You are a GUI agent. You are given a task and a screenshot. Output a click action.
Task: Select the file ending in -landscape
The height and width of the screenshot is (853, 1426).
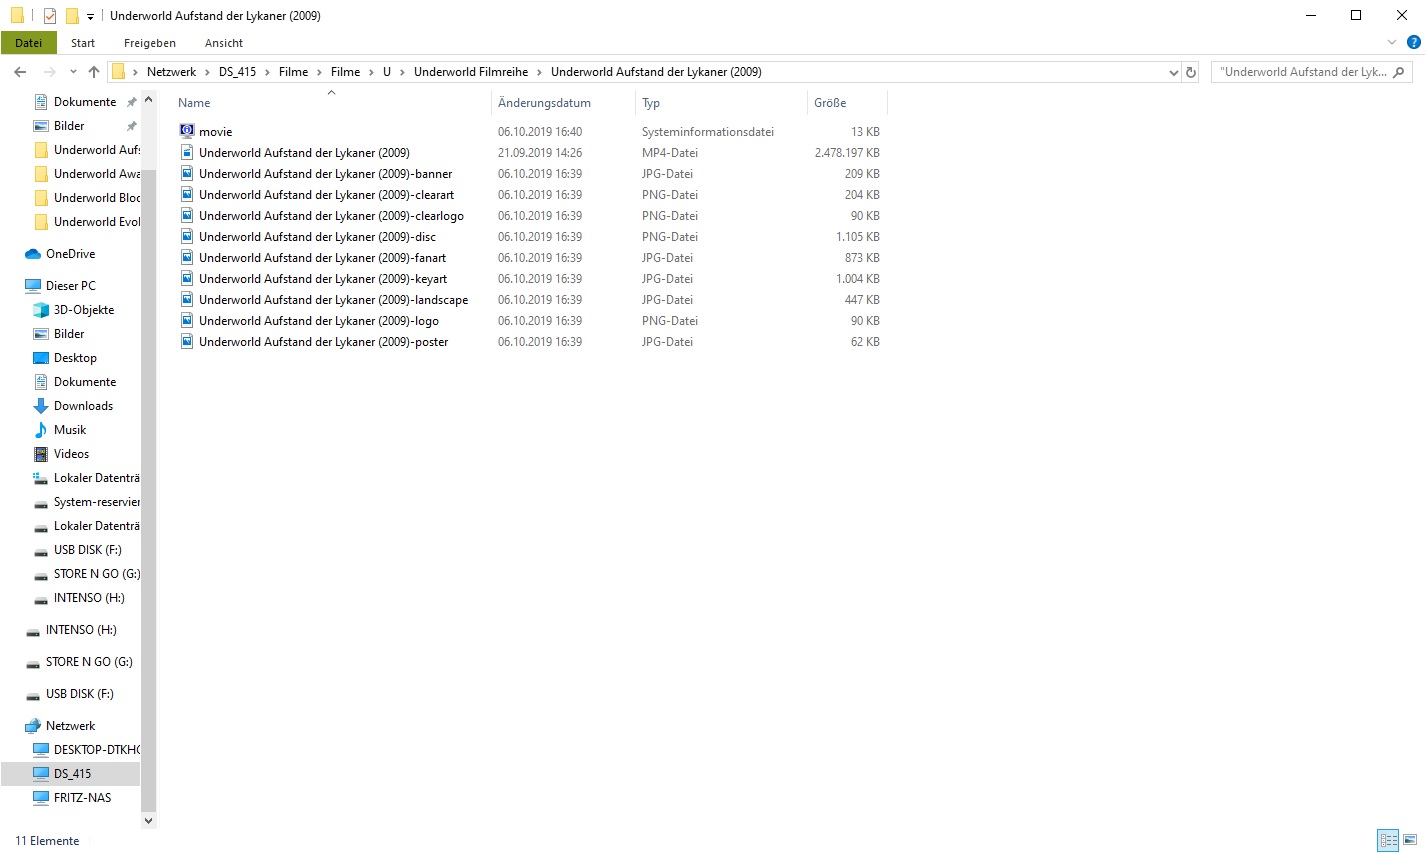[333, 300]
